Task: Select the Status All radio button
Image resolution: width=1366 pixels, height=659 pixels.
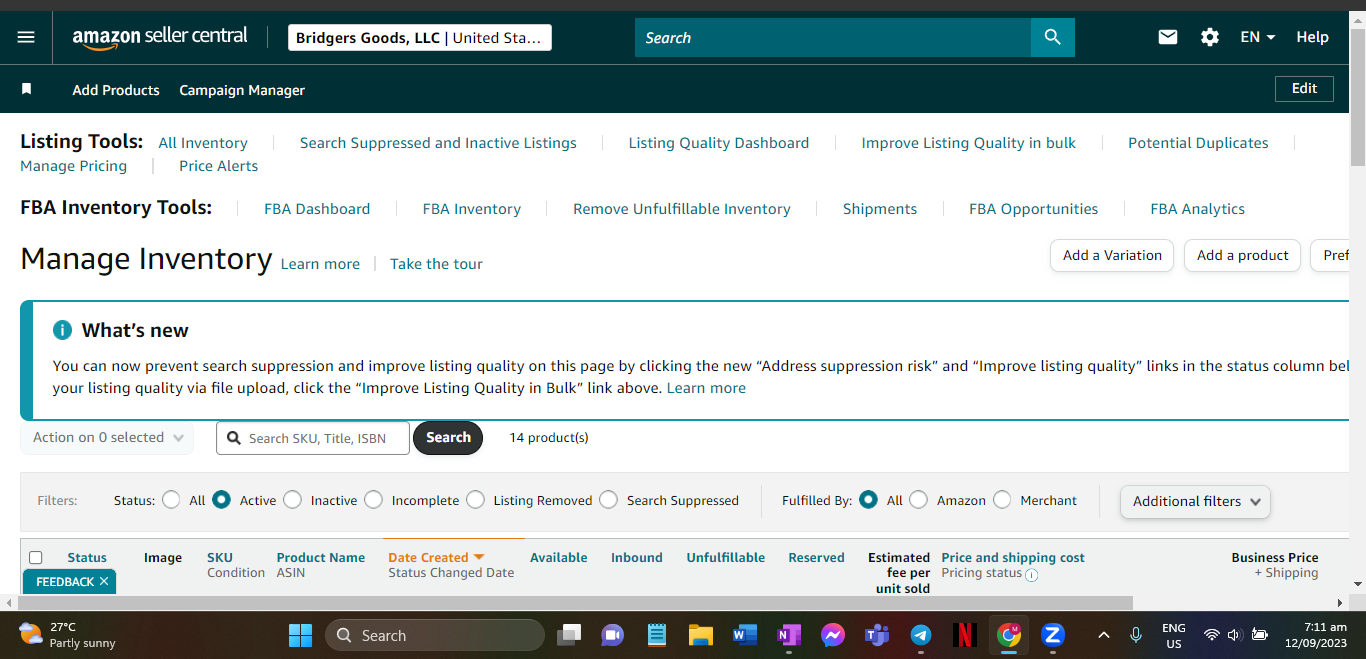Action: pos(171,499)
